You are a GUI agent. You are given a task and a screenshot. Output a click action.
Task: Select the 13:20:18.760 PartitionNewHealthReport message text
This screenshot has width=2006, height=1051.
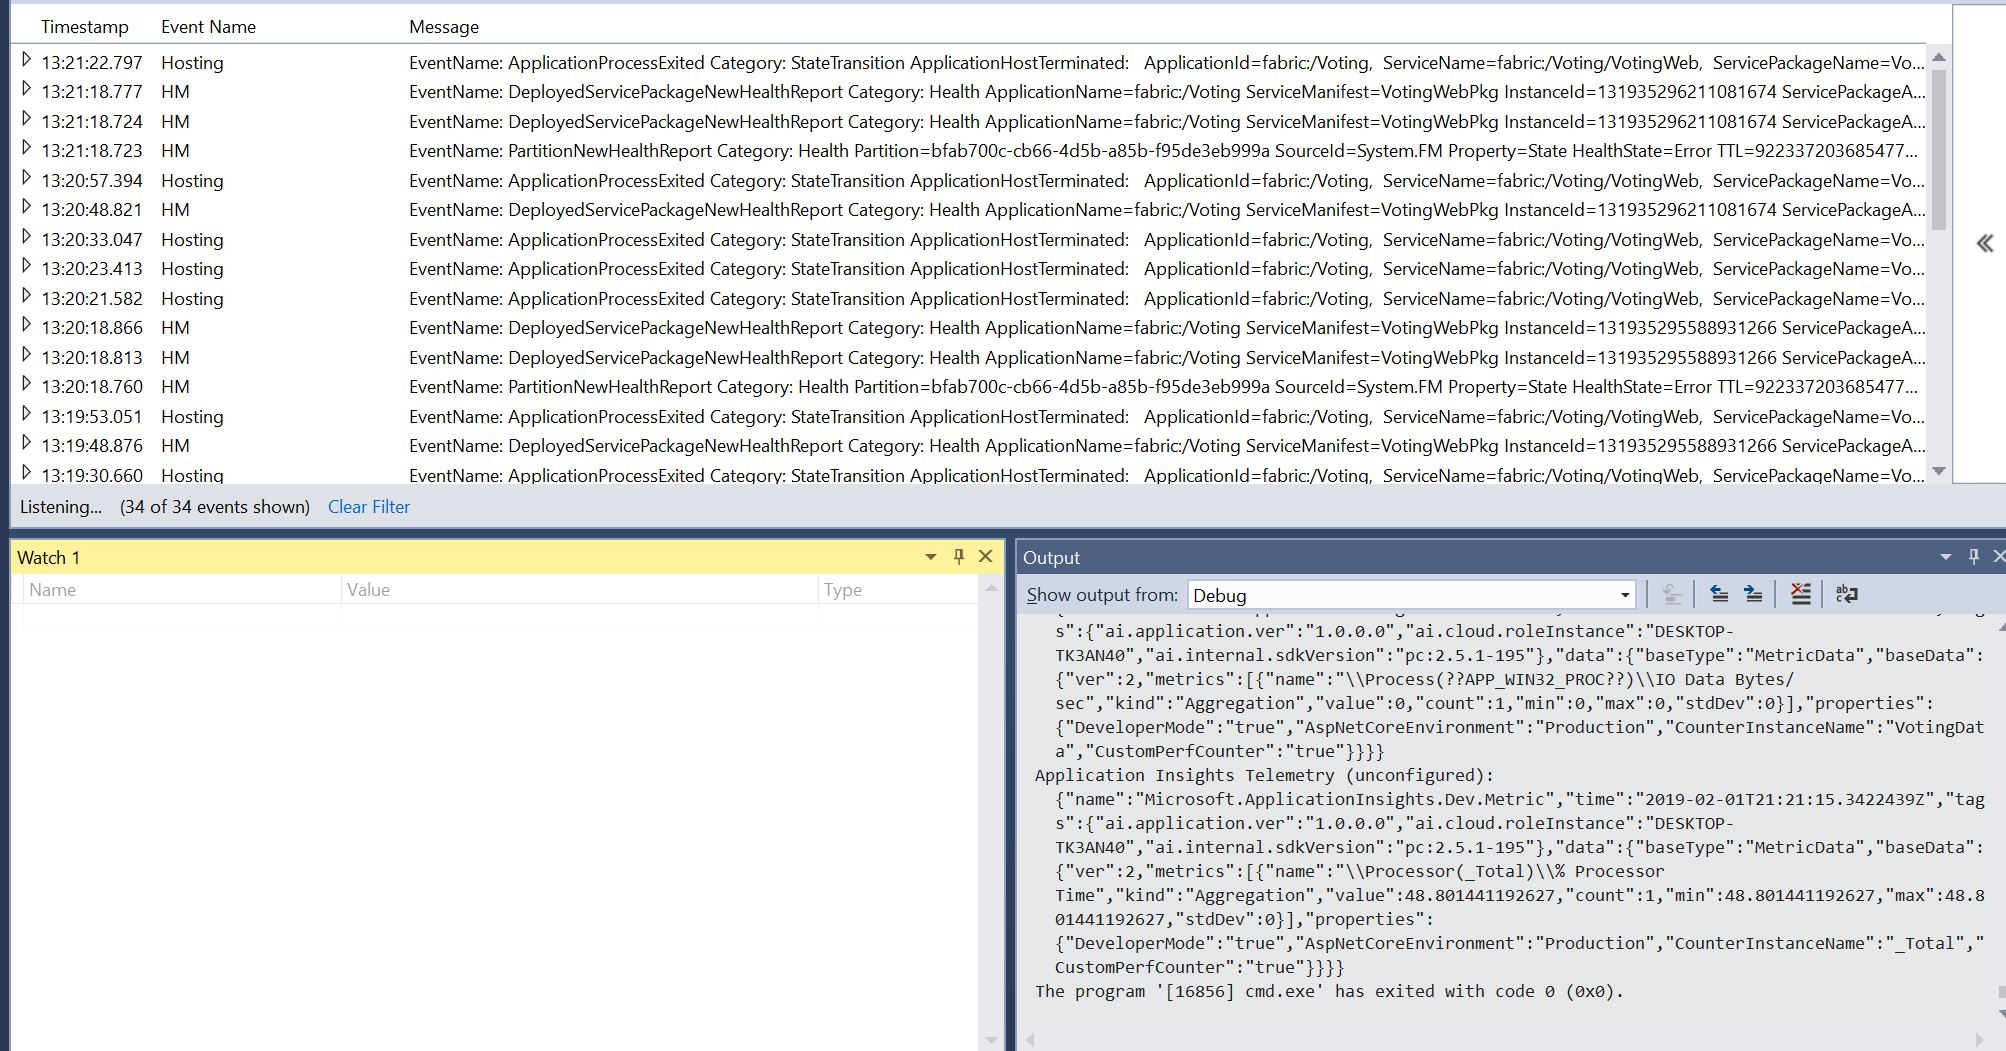point(1163,386)
